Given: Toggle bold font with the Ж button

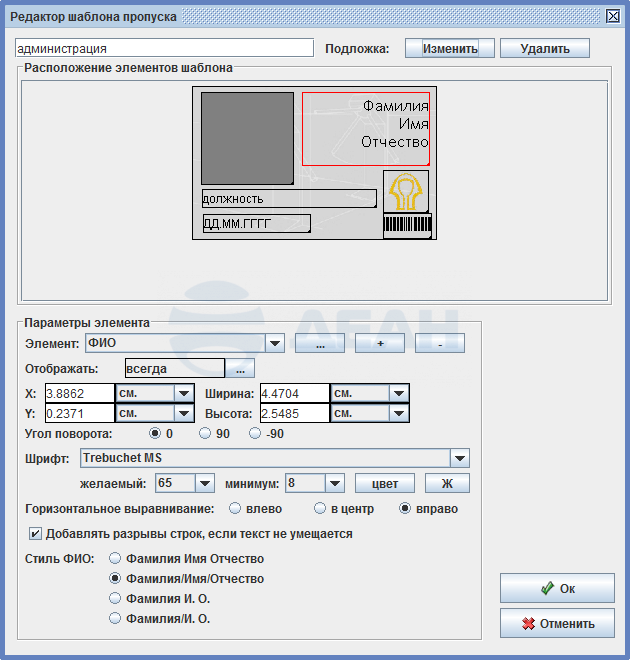Looking at the screenshot, I should pos(447,484).
